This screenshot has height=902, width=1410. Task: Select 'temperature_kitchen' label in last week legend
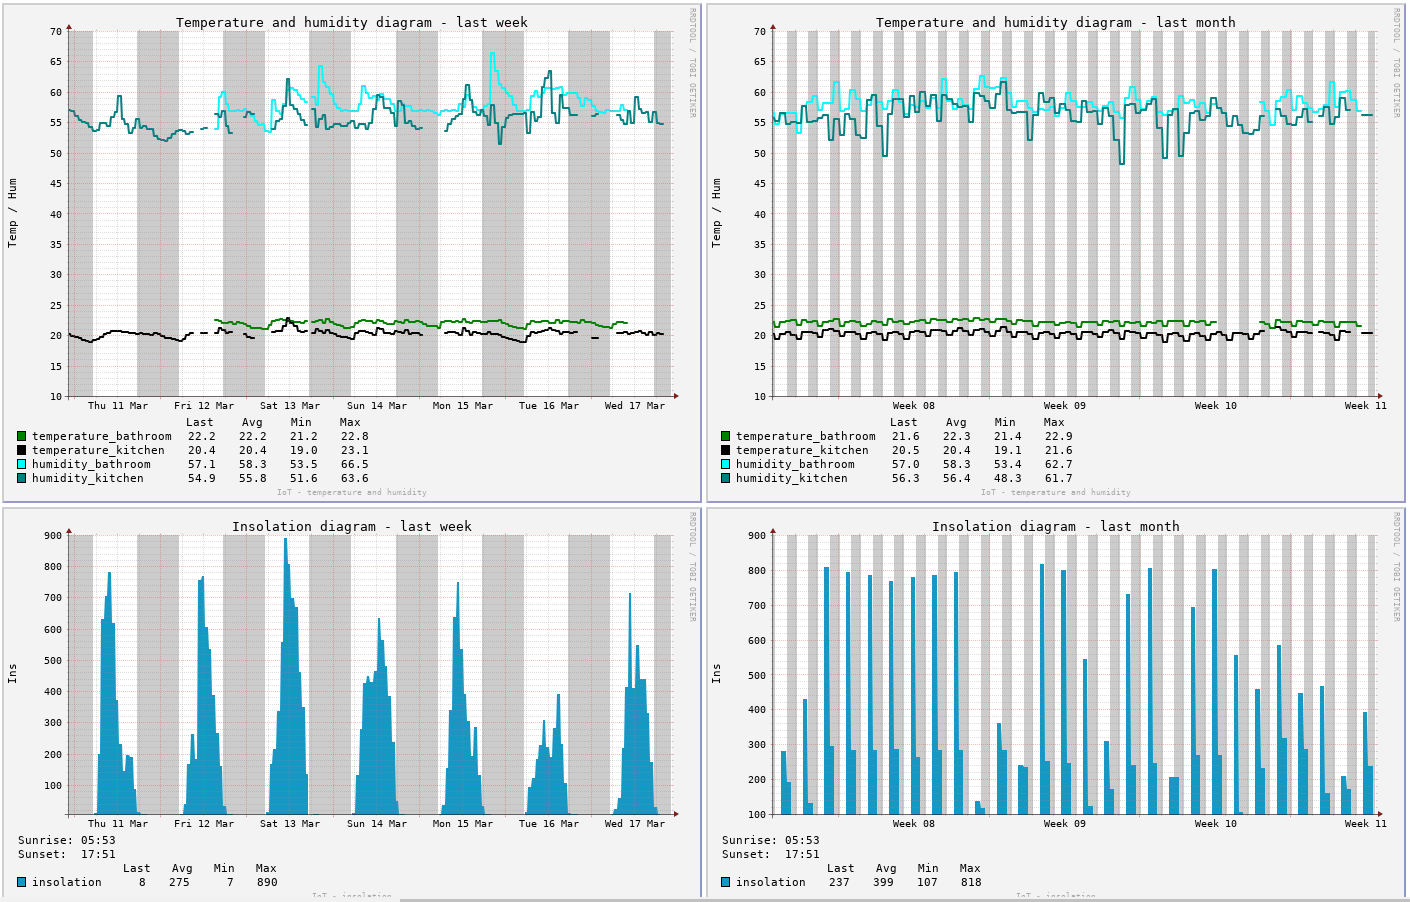98,450
